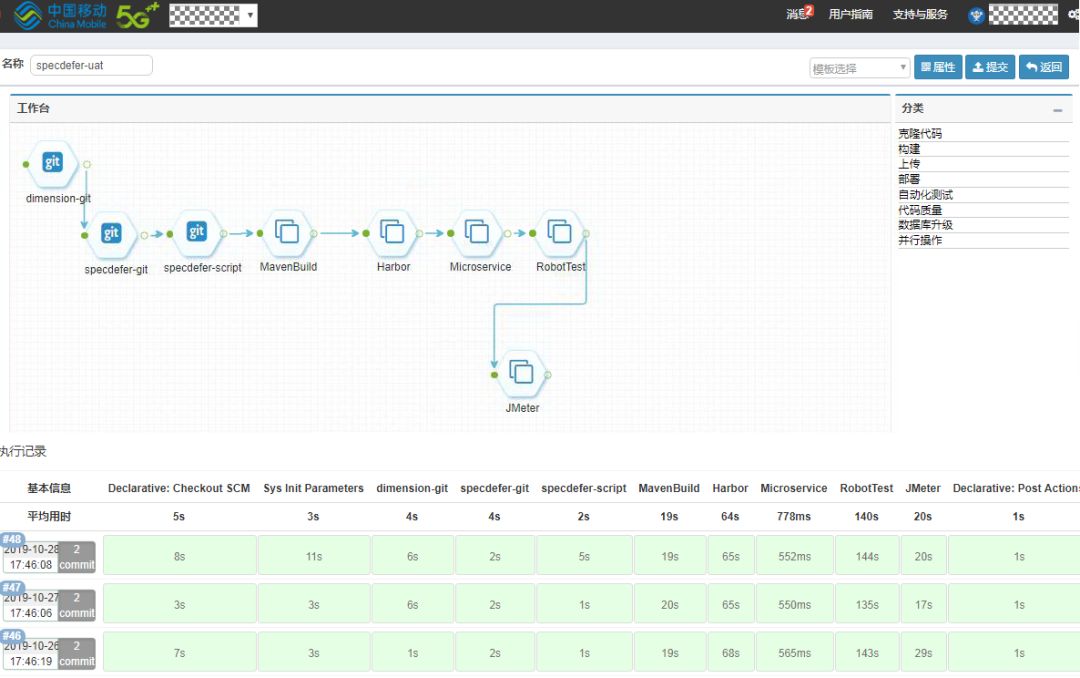Click build #46 JMeter stage cell 29s
Viewport: 1080px width, 678px height.
pos(923,652)
